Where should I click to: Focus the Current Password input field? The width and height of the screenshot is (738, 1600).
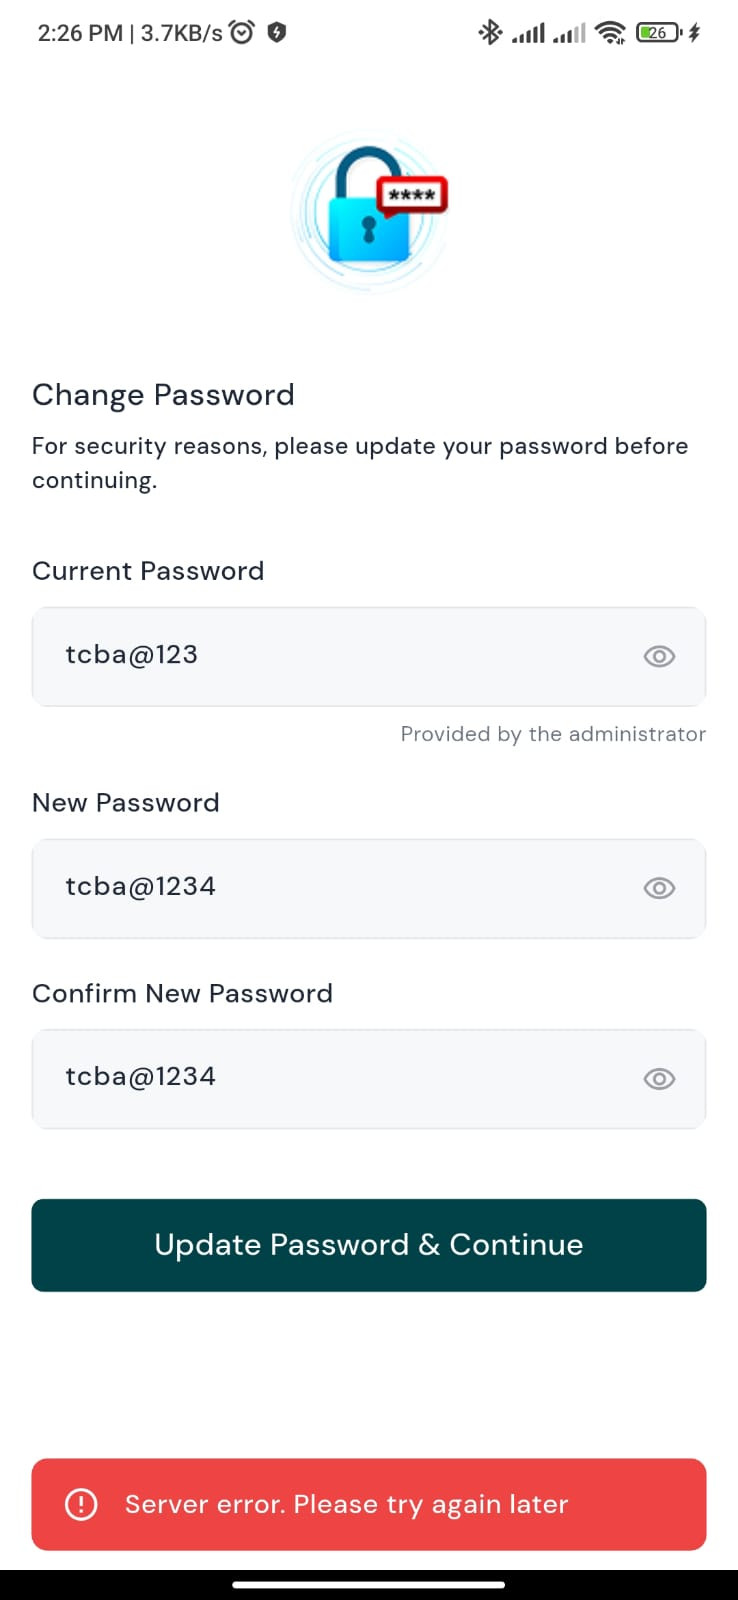[369, 656]
